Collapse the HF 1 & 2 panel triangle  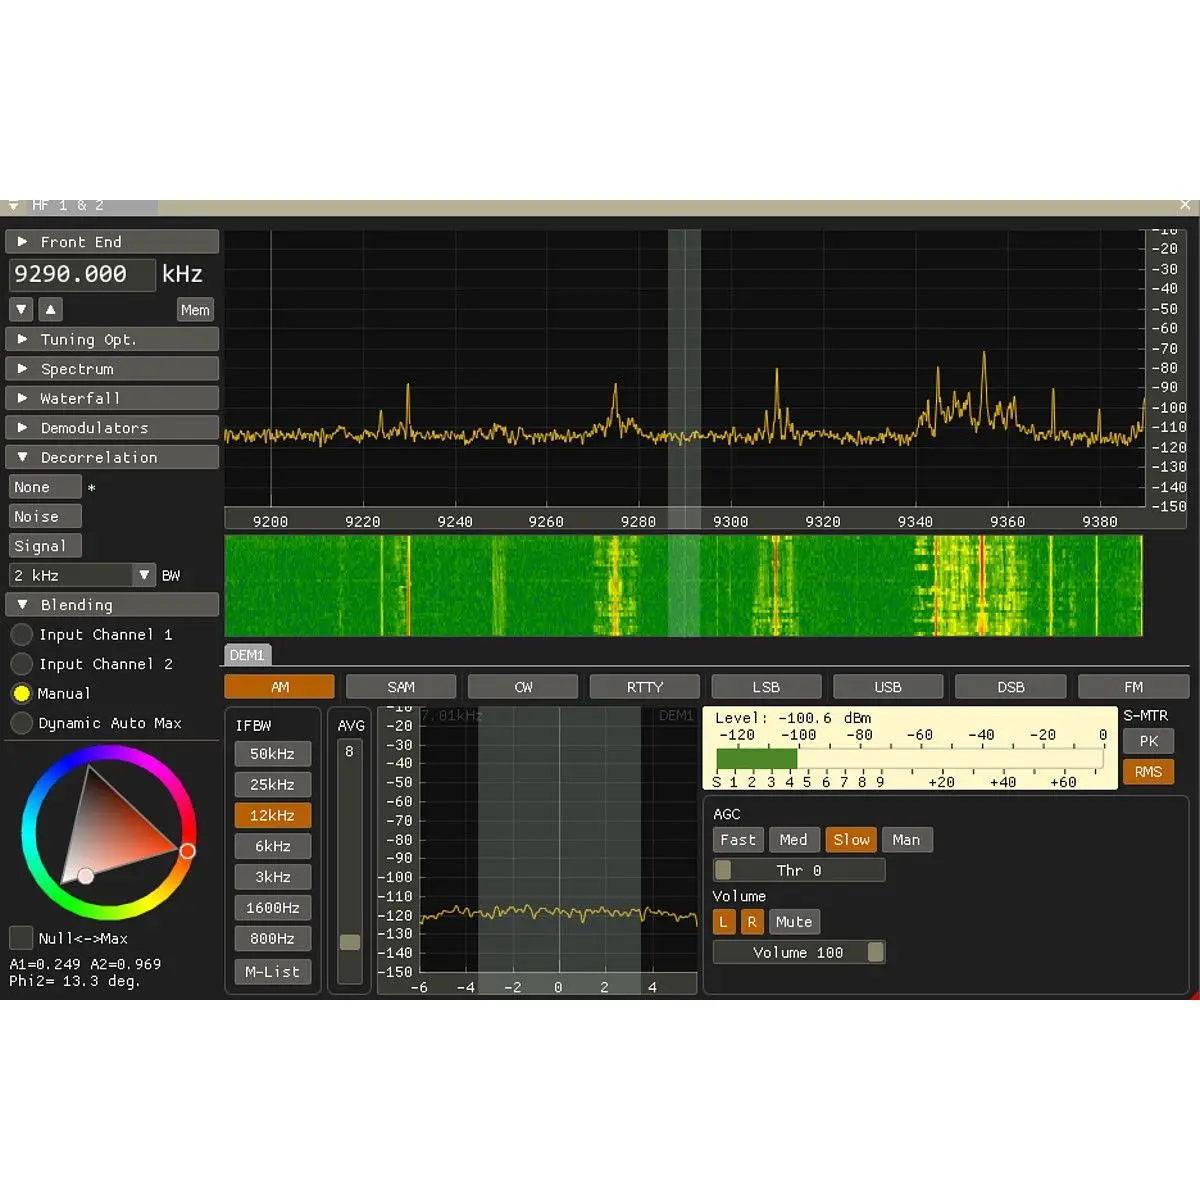point(13,206)
